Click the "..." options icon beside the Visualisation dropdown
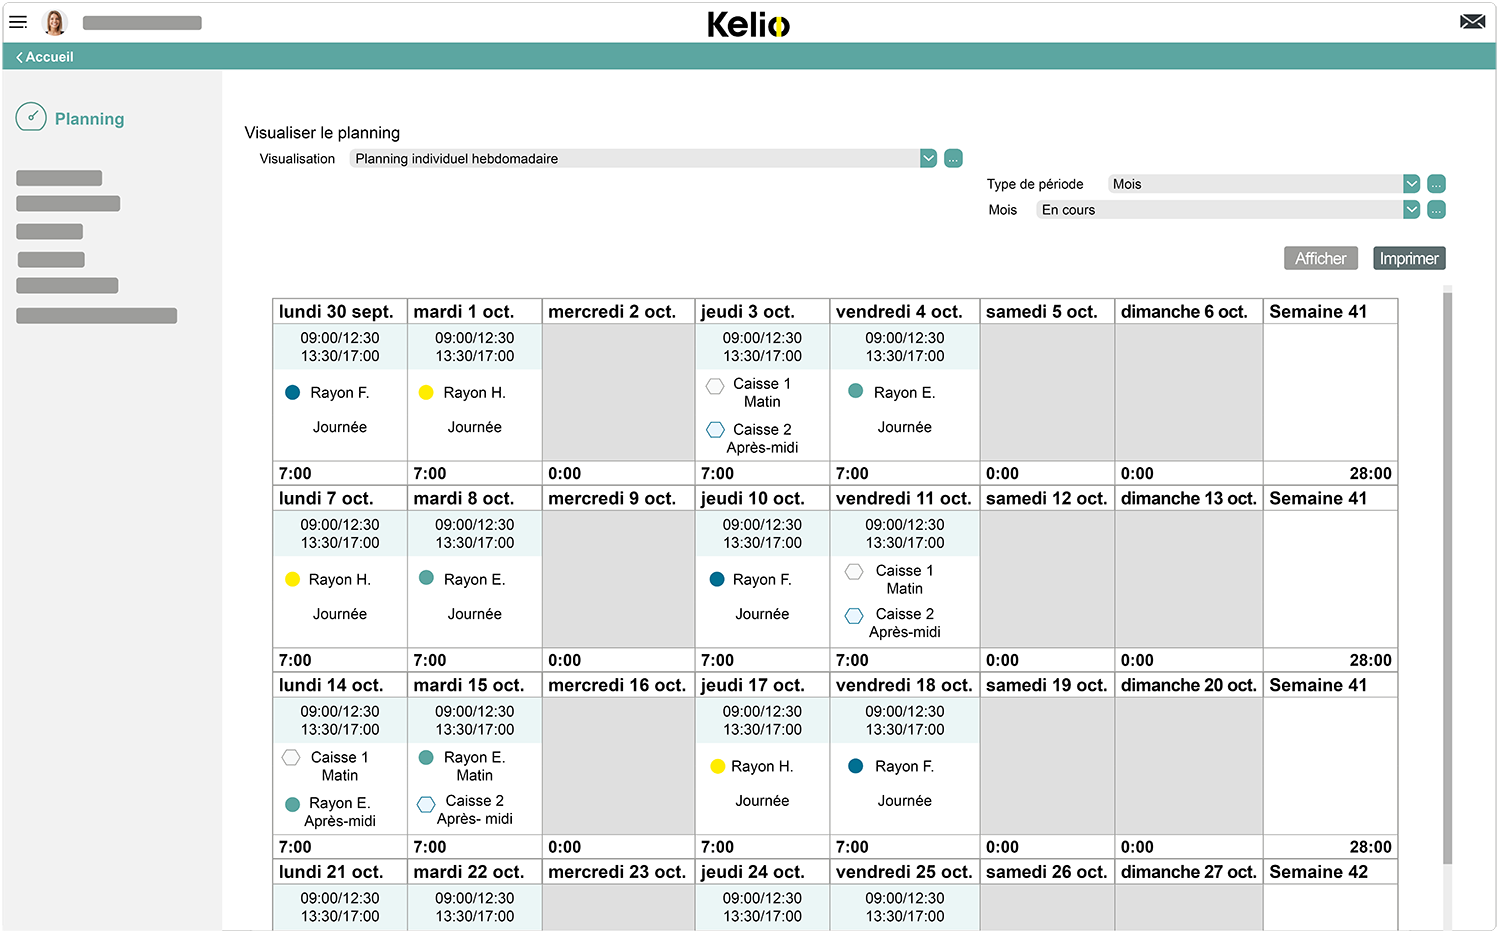The width and height of the screenshot is (1500, 937). pyautogui.click(x=952, y=158)
